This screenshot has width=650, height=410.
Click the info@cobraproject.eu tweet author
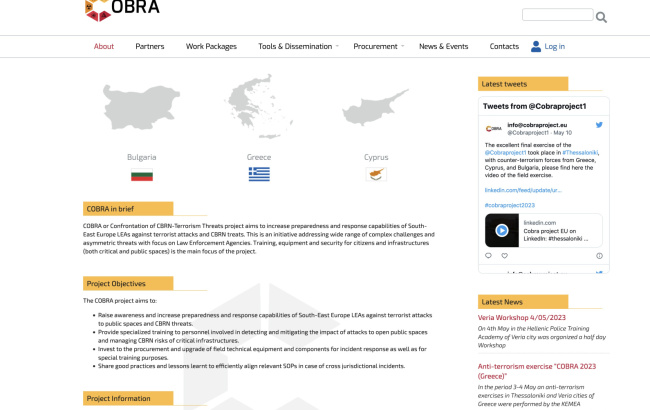(537, 125)
